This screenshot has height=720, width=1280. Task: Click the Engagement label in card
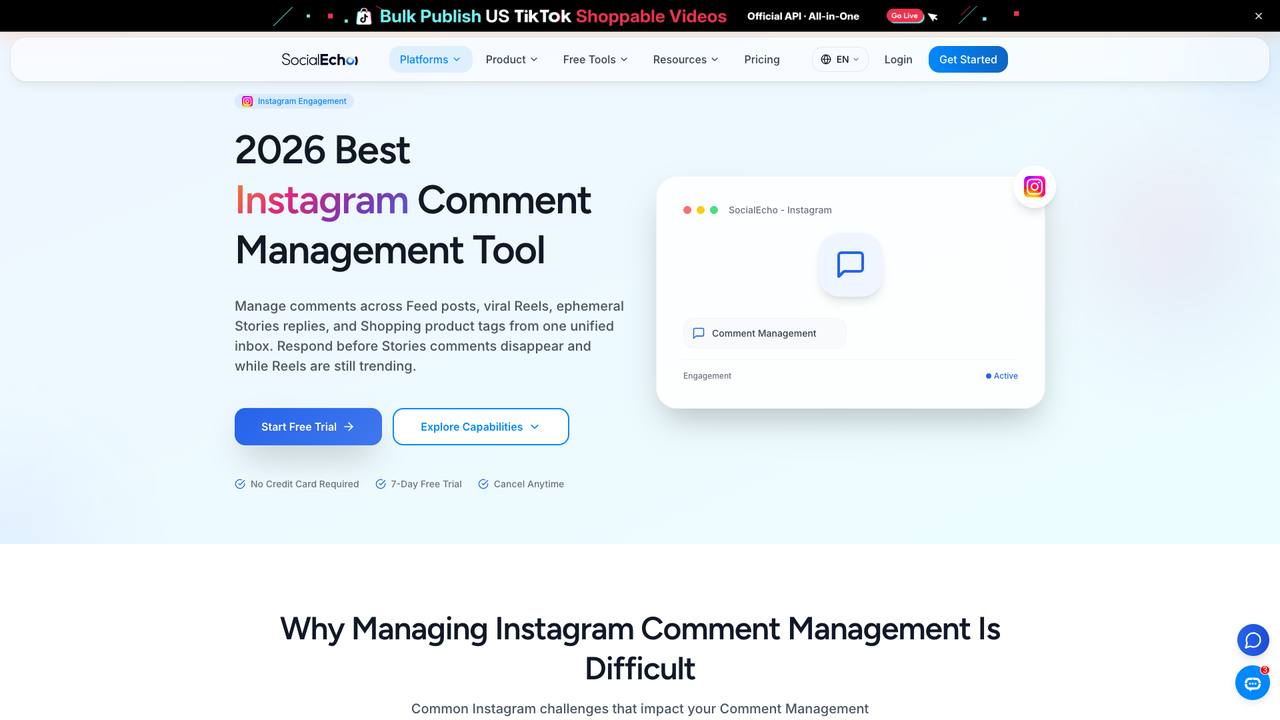click(x=707, y=376)
